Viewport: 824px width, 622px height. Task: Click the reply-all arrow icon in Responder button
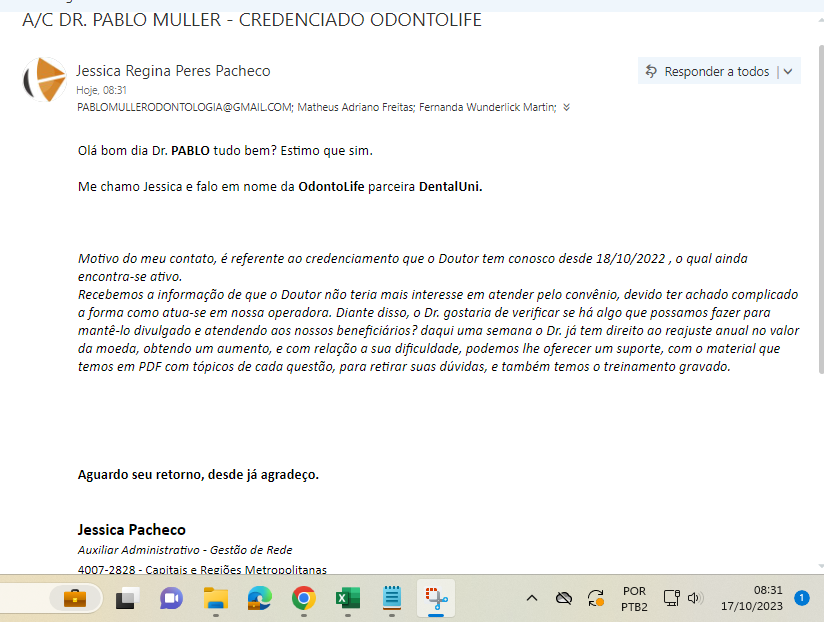tap(651, 71)
